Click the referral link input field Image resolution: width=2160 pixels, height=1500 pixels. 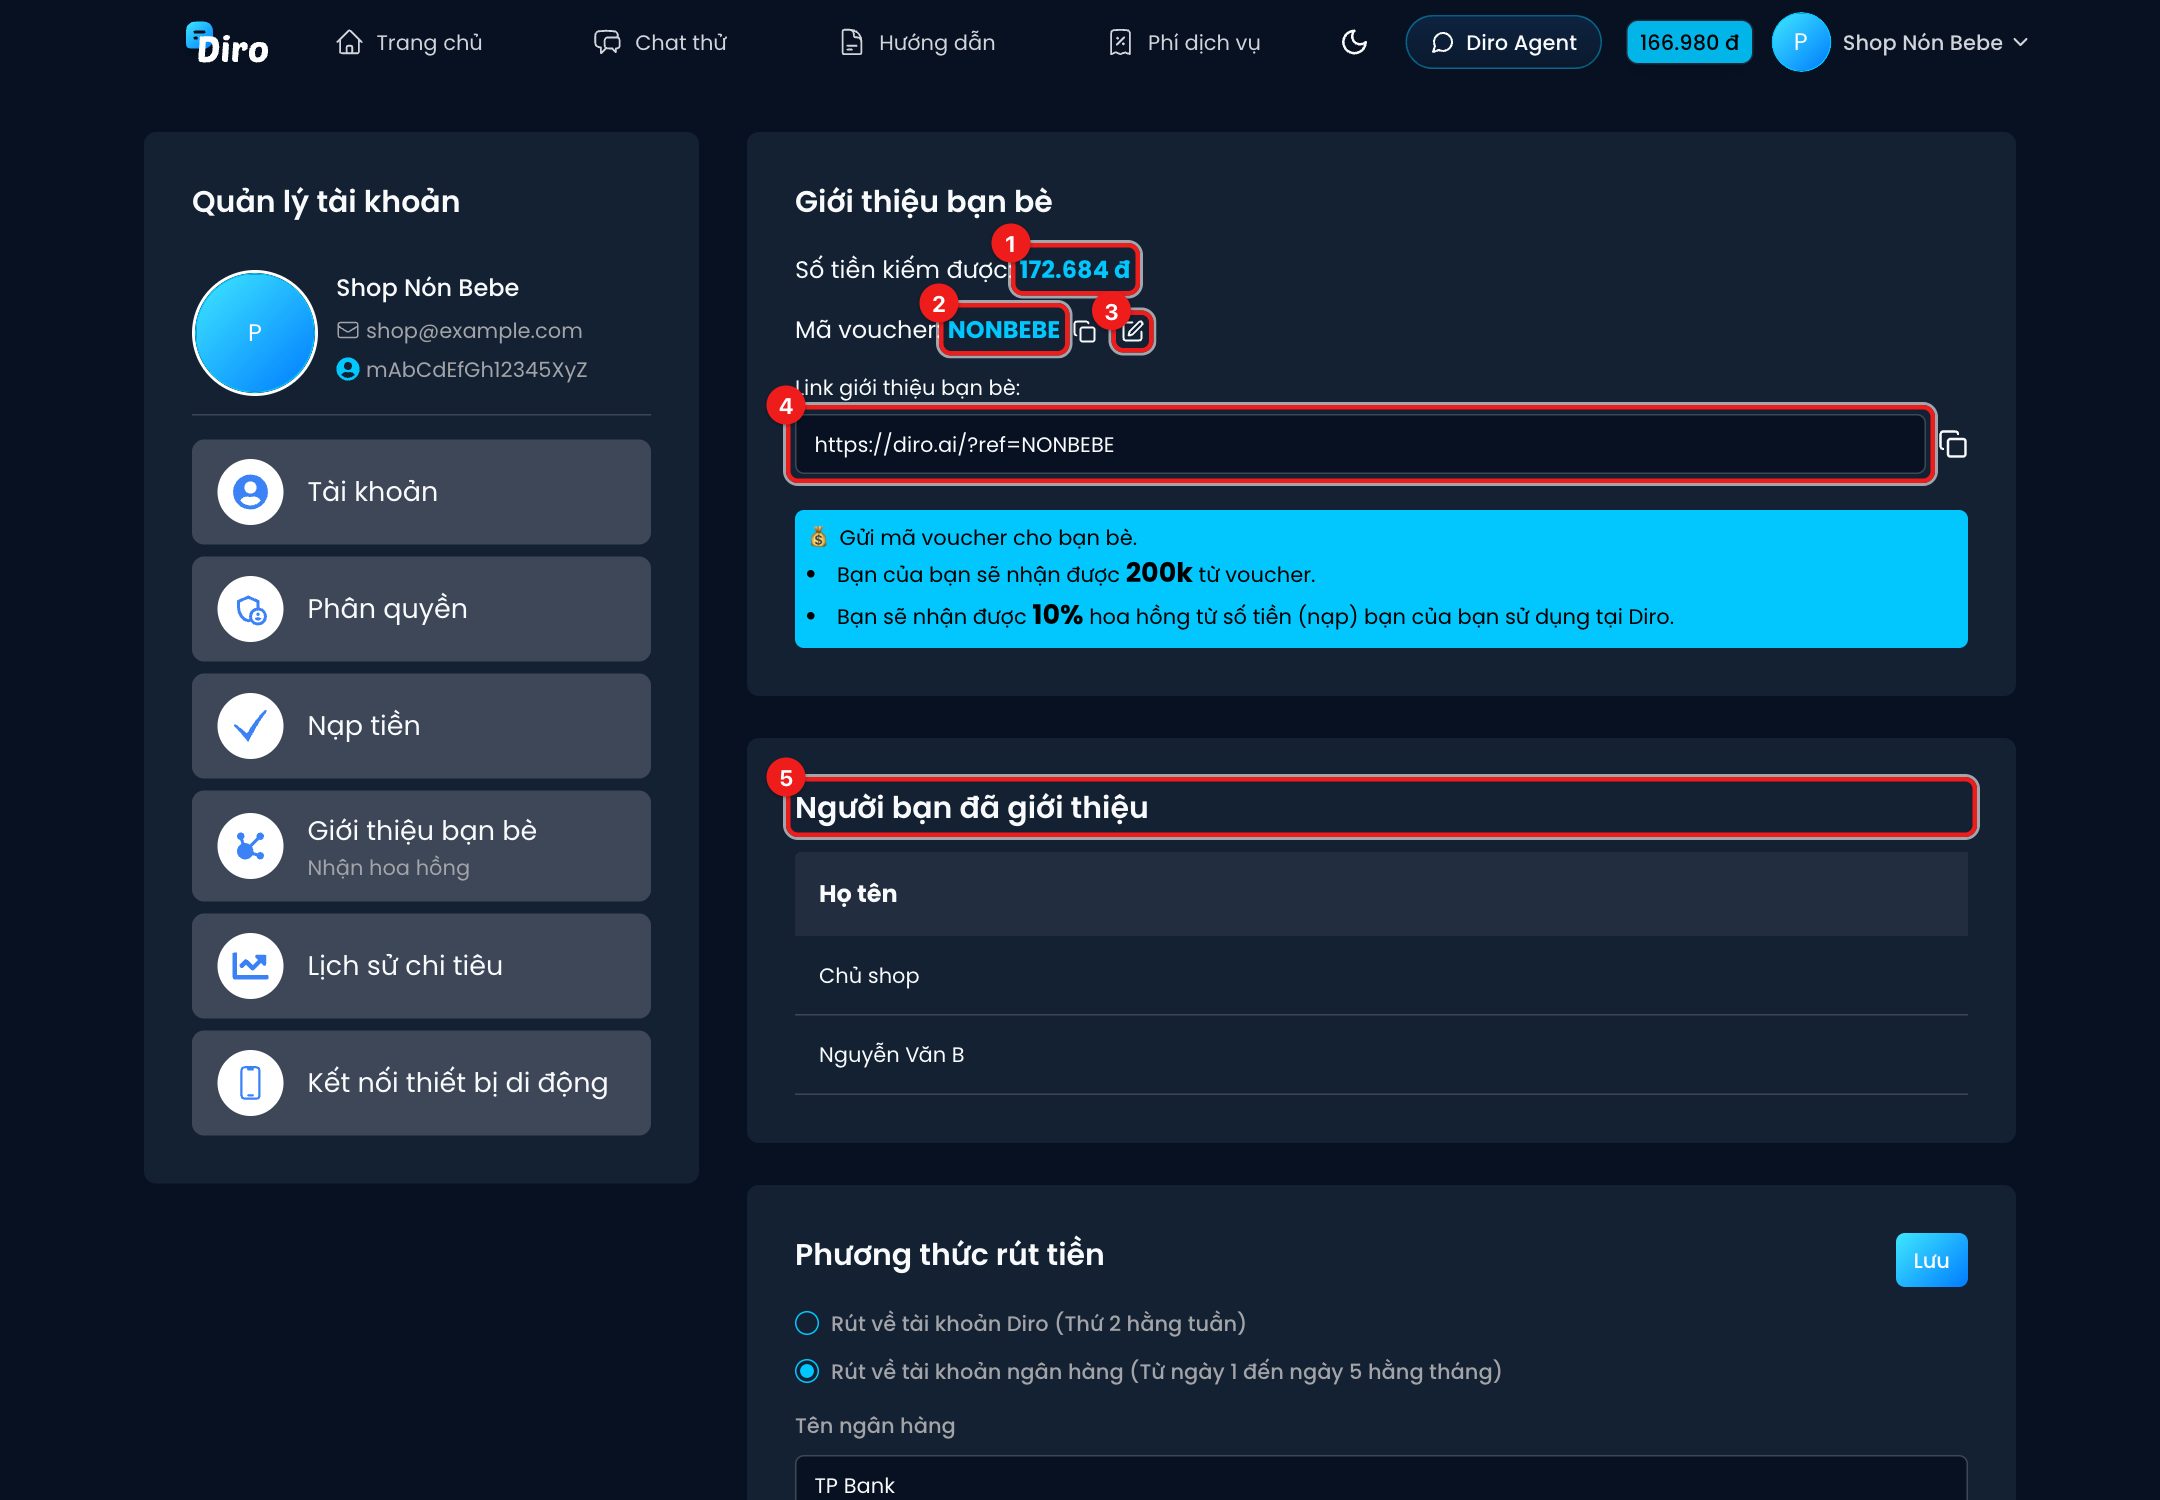[1359, 444]
